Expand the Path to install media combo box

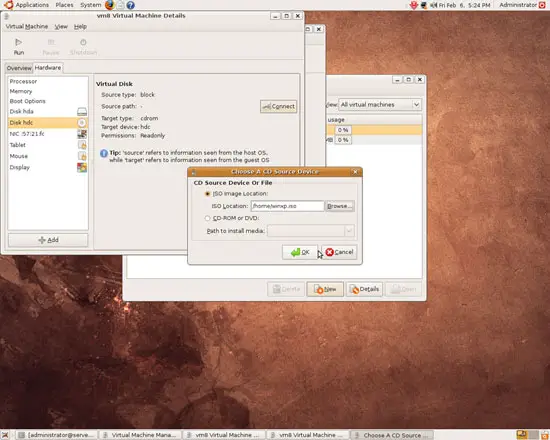[x=311, y=231]
